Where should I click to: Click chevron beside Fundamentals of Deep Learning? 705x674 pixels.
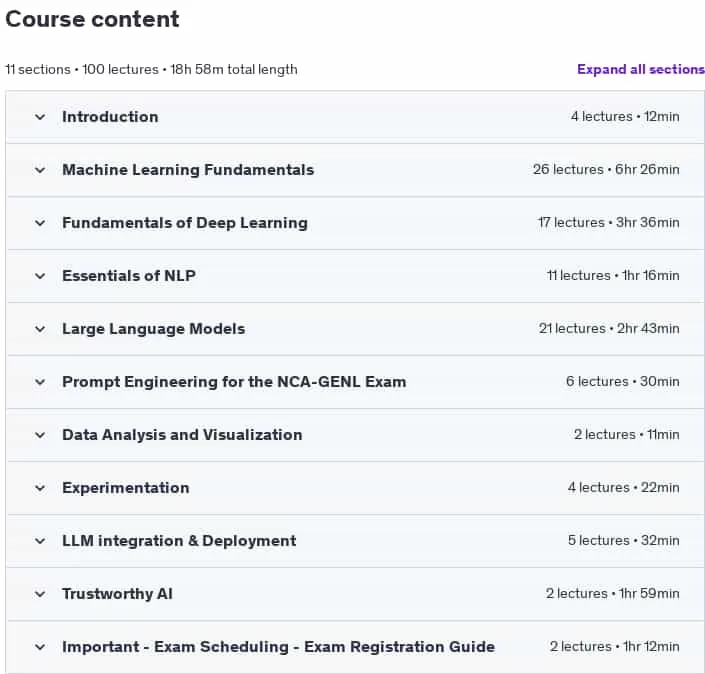tap(40, 223)
